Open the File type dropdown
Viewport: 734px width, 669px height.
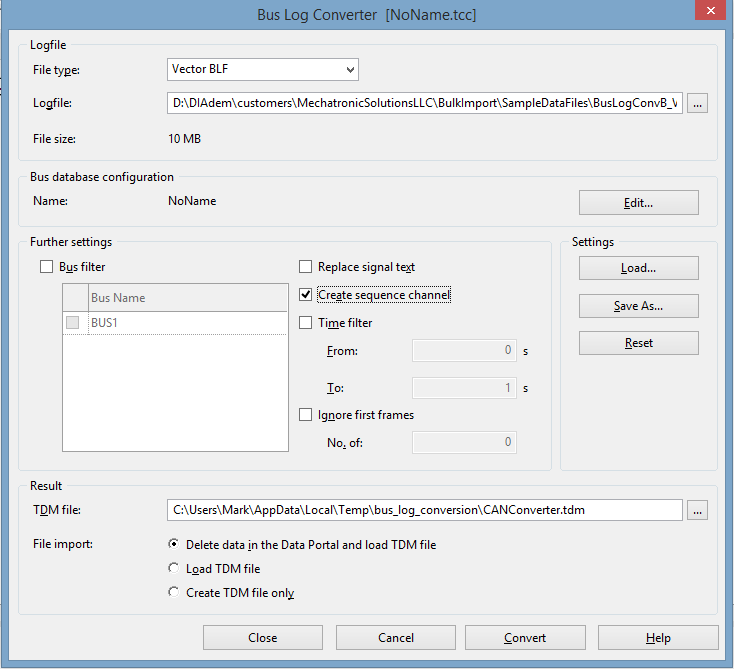click(263, 70)
